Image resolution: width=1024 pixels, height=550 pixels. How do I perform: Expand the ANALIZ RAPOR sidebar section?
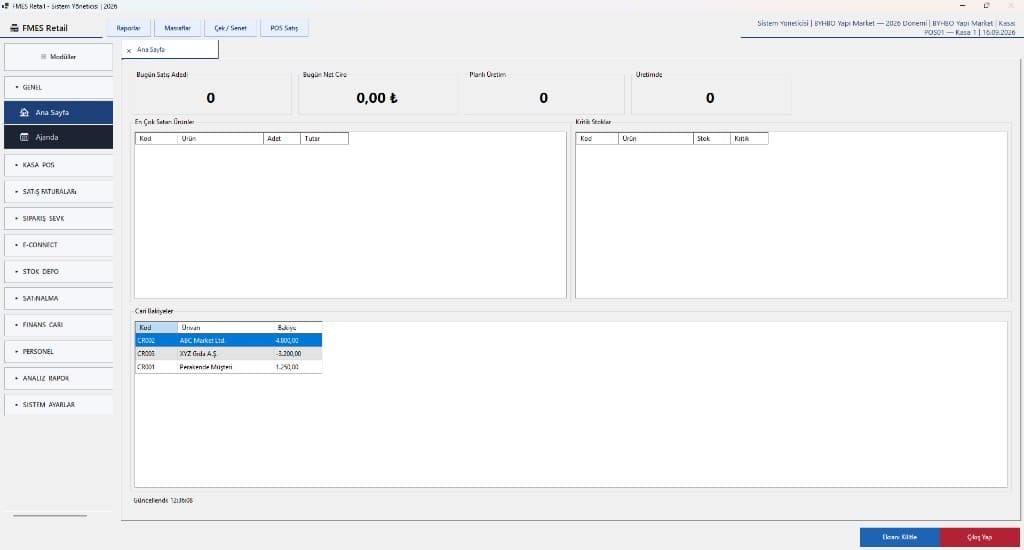point(58,378)
